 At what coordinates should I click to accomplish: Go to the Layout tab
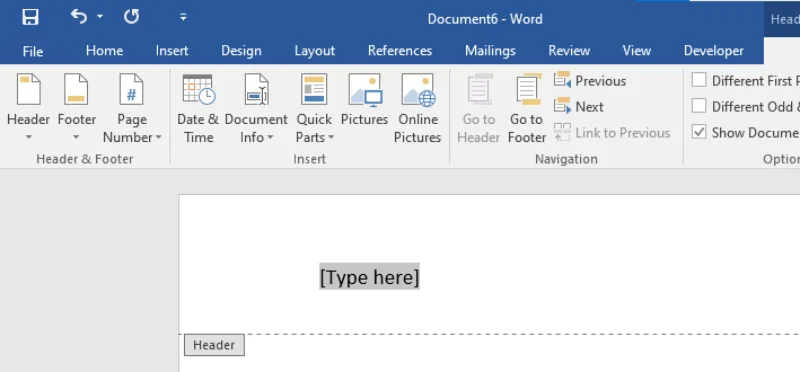coord(315,51)
